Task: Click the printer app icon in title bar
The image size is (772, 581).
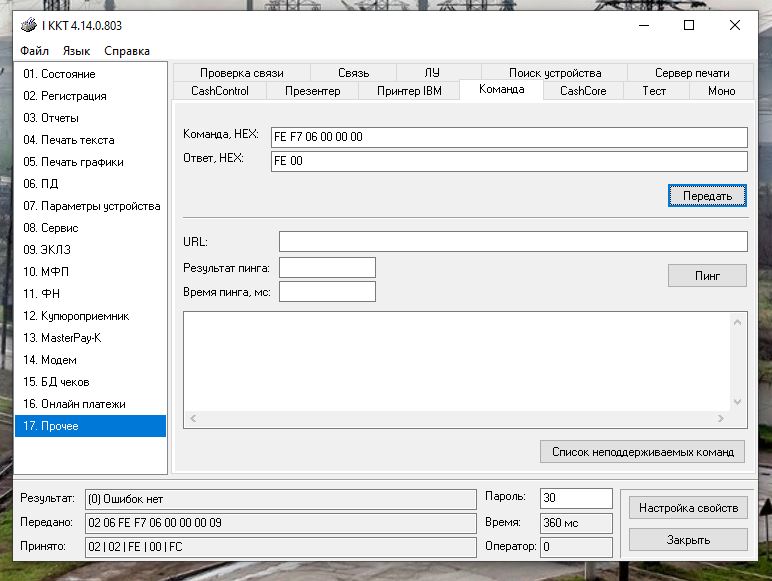Action: [x=29, y=25]
